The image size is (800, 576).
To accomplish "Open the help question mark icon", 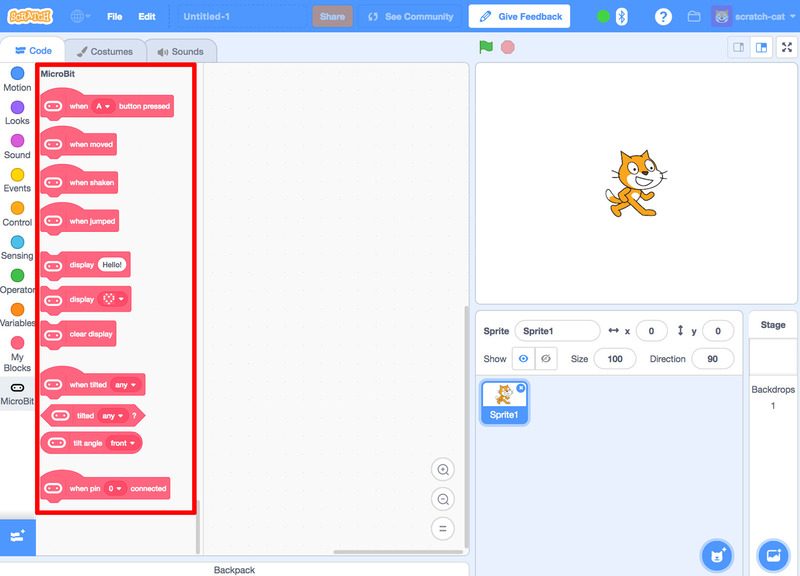I will click(663, 17).
